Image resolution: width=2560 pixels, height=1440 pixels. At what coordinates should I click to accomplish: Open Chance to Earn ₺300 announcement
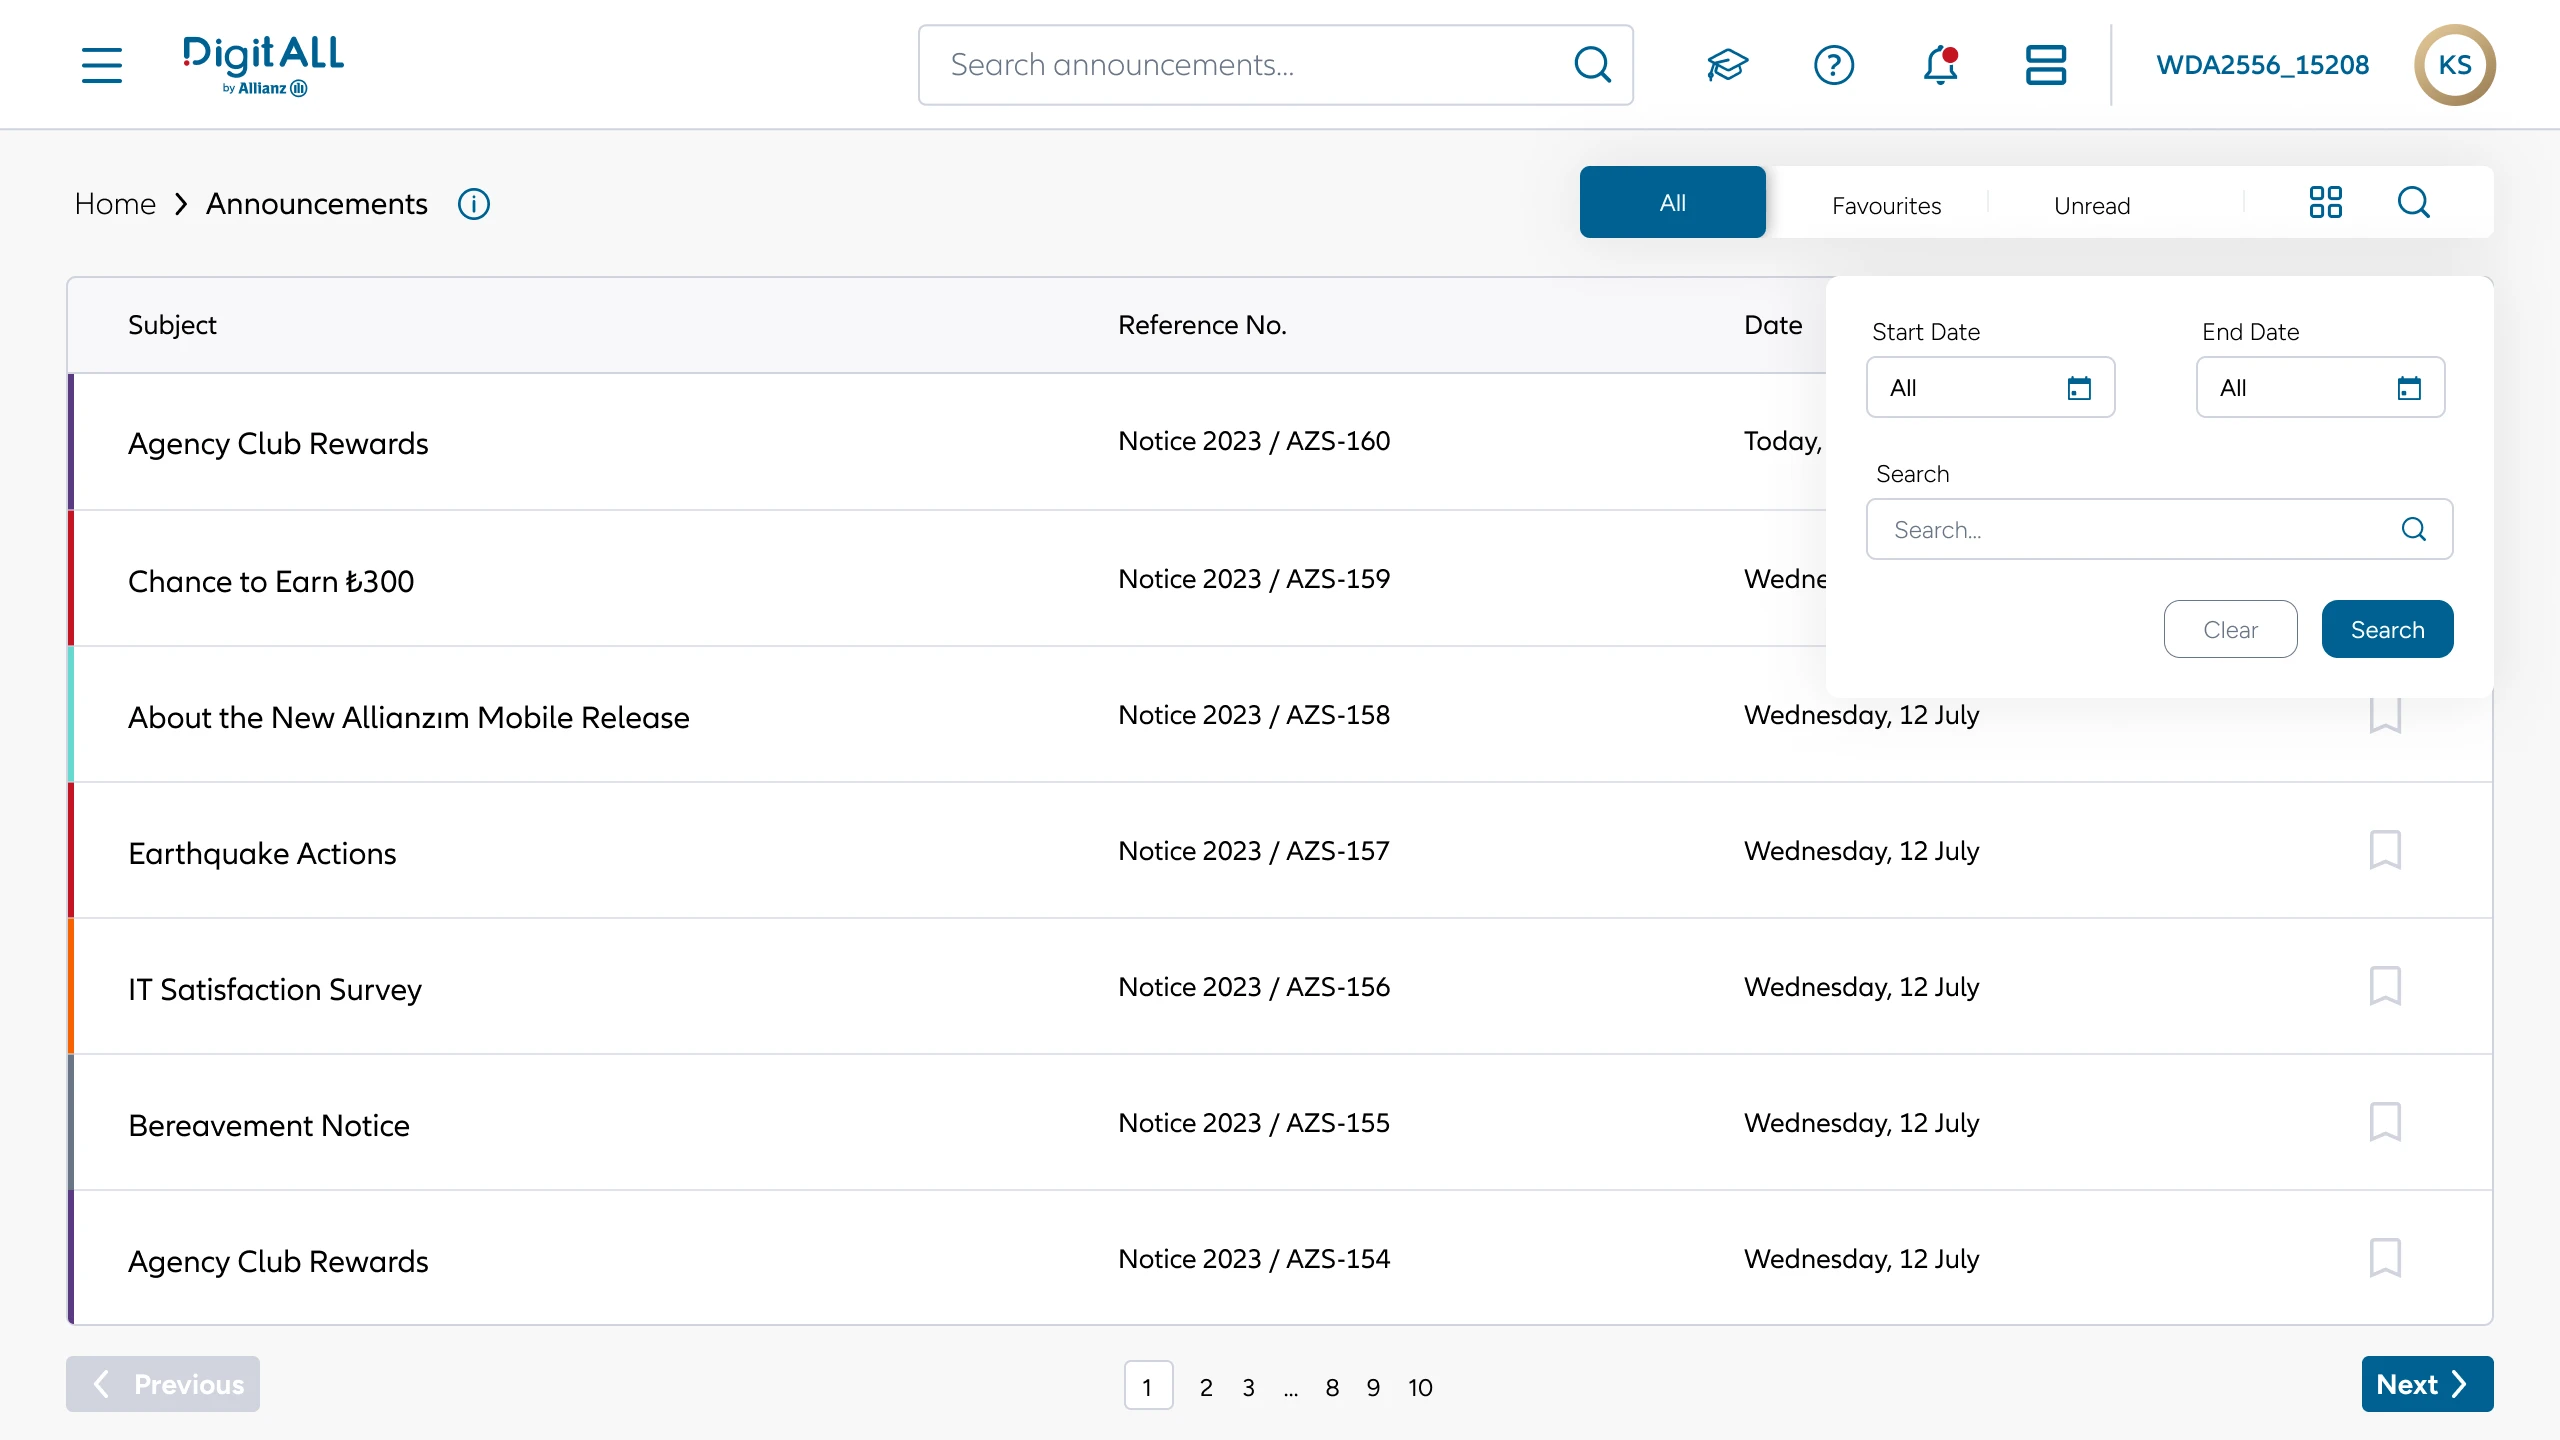(271, 581)
